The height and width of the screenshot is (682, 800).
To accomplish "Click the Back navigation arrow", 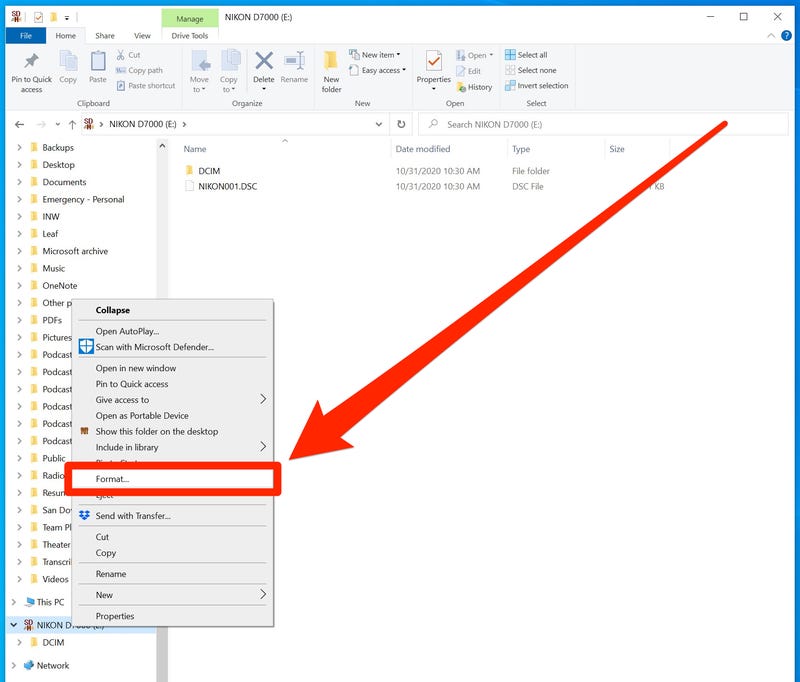I will tap(19, 124).
